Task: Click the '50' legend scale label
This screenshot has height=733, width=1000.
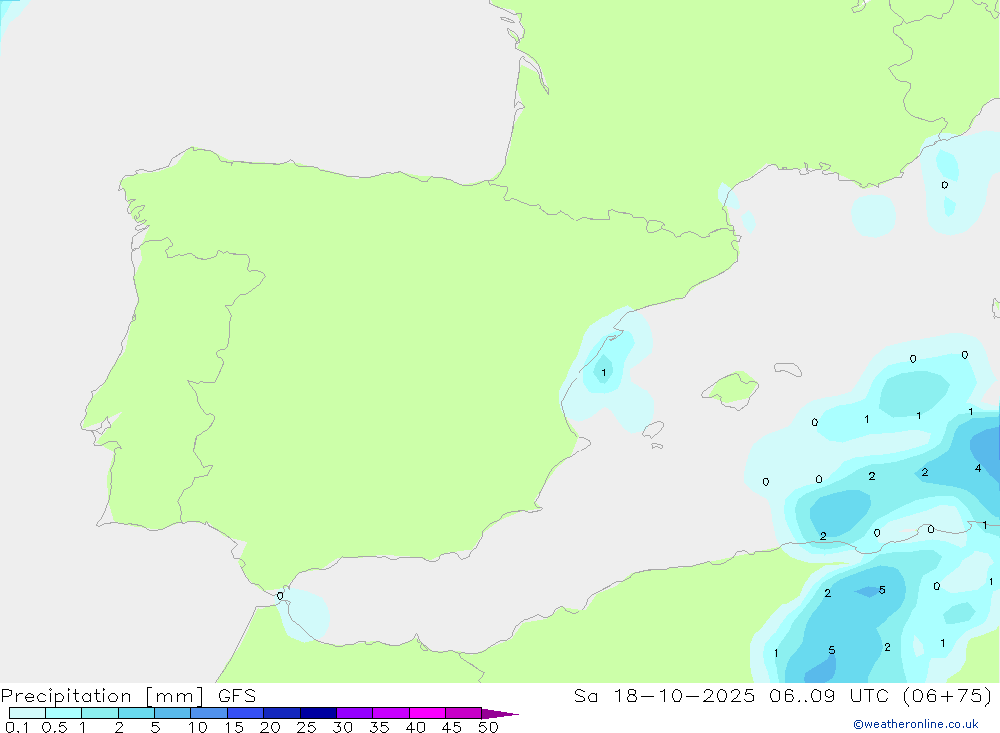Action: [x=488, y=727]
